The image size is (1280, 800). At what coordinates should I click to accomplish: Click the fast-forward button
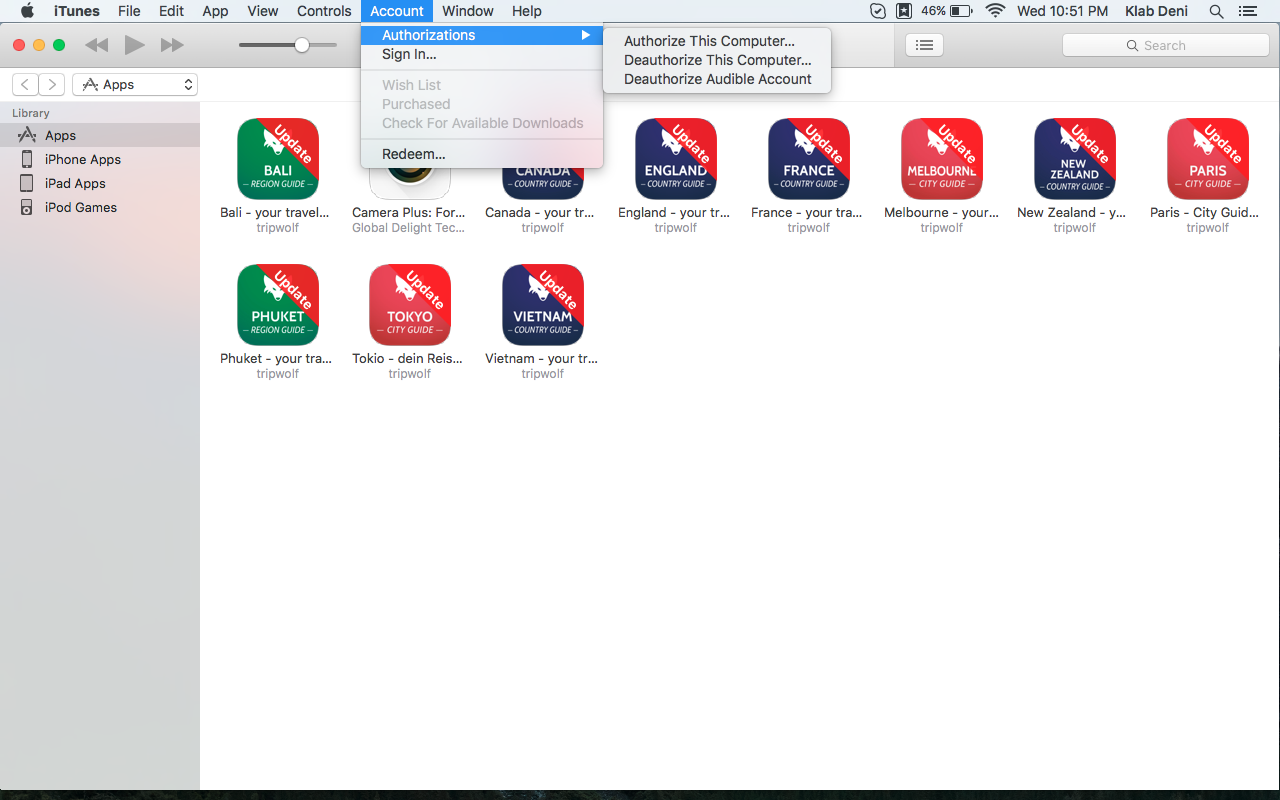pyautogui.click(x=172, y=45)
